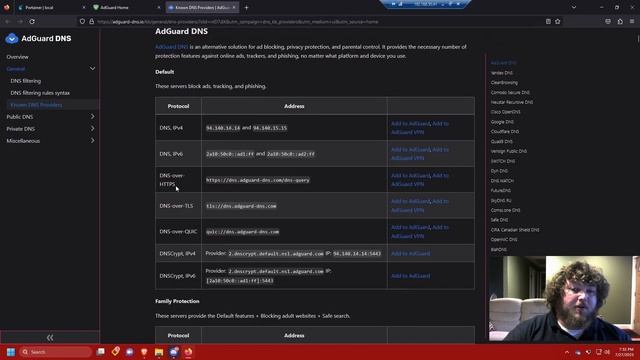Jump to Quad9 DNS in page contents
Screen dimensions: 640x360
pos(502,141)
